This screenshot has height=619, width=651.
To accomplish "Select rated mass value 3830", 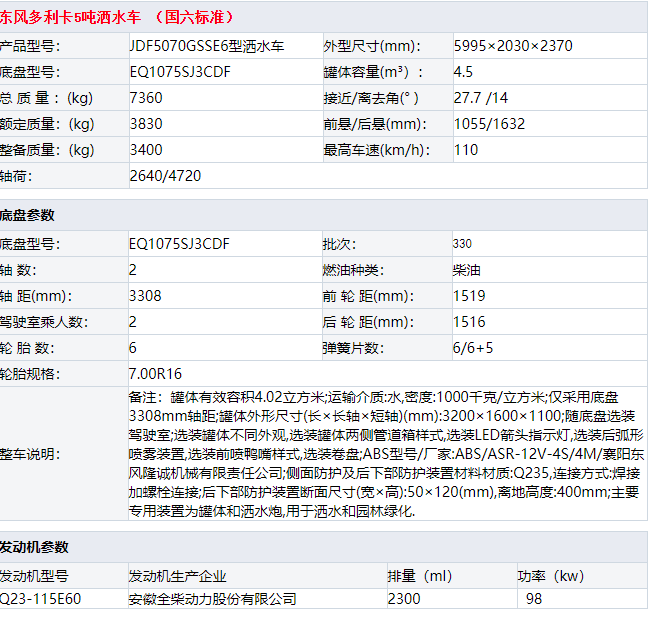I will [146, 124].
